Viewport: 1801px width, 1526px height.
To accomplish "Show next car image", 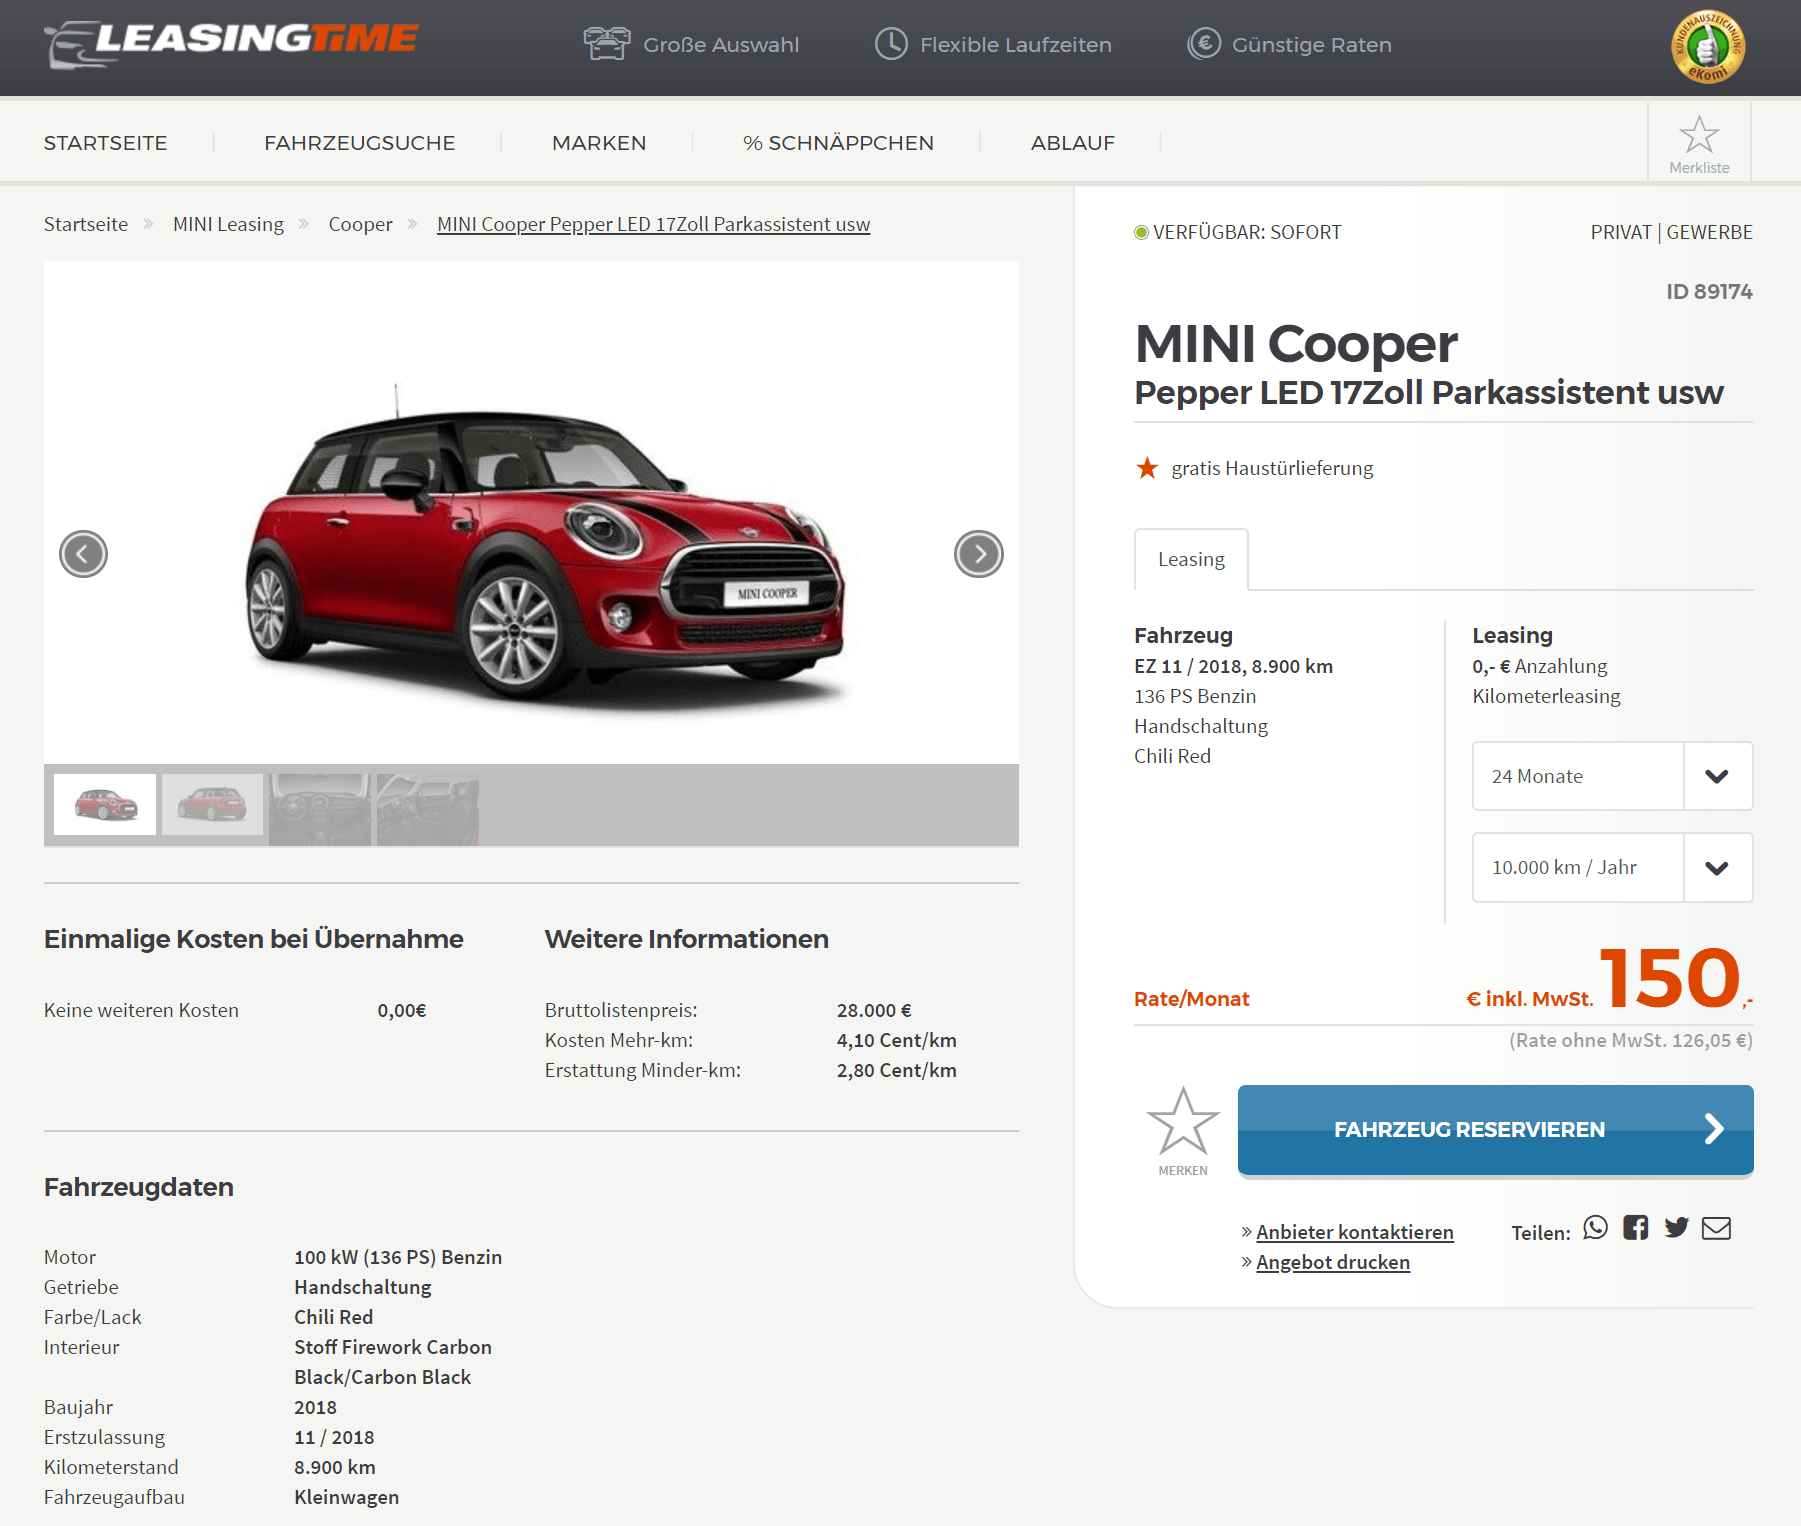I will point(979,554).
